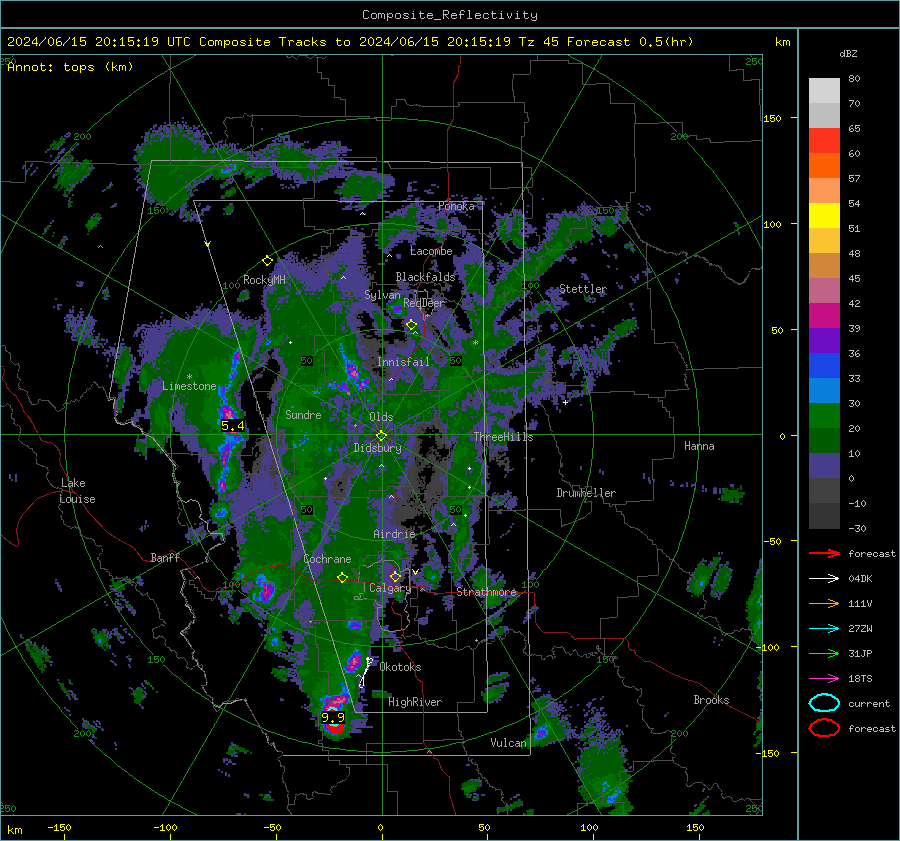
Task: Click the Didsbury town label
Action: click(377, 448)
